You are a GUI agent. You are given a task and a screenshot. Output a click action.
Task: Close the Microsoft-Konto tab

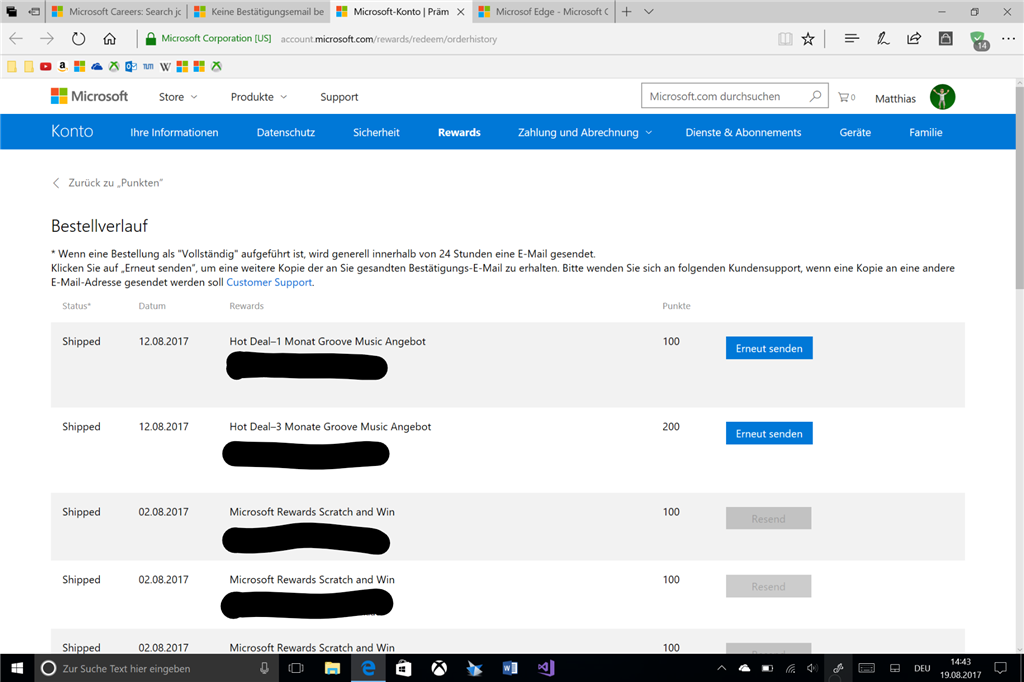[x=460, y=12]
